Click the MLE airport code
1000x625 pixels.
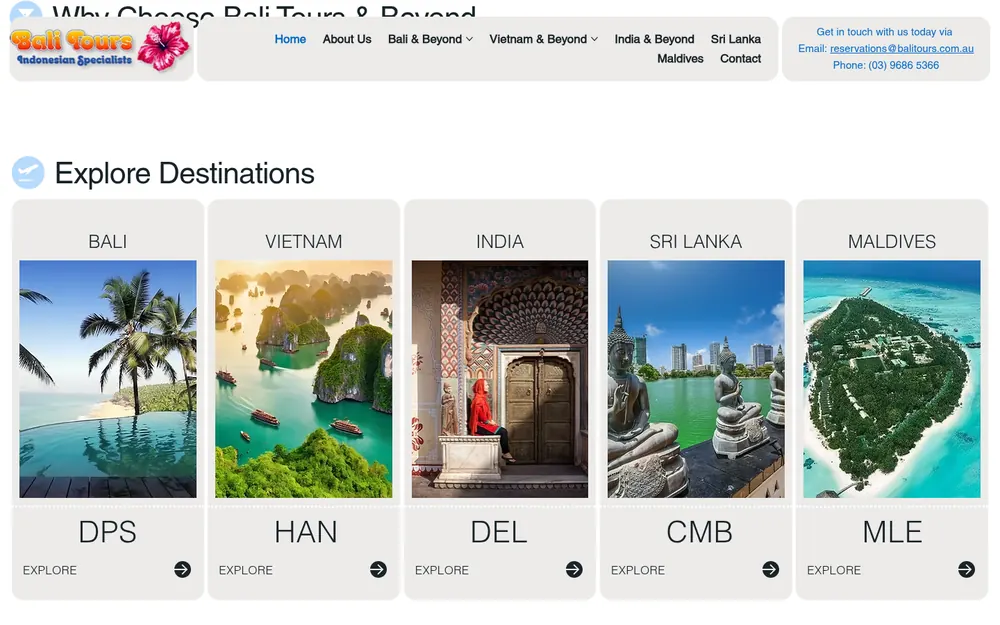tap(892, 532)
